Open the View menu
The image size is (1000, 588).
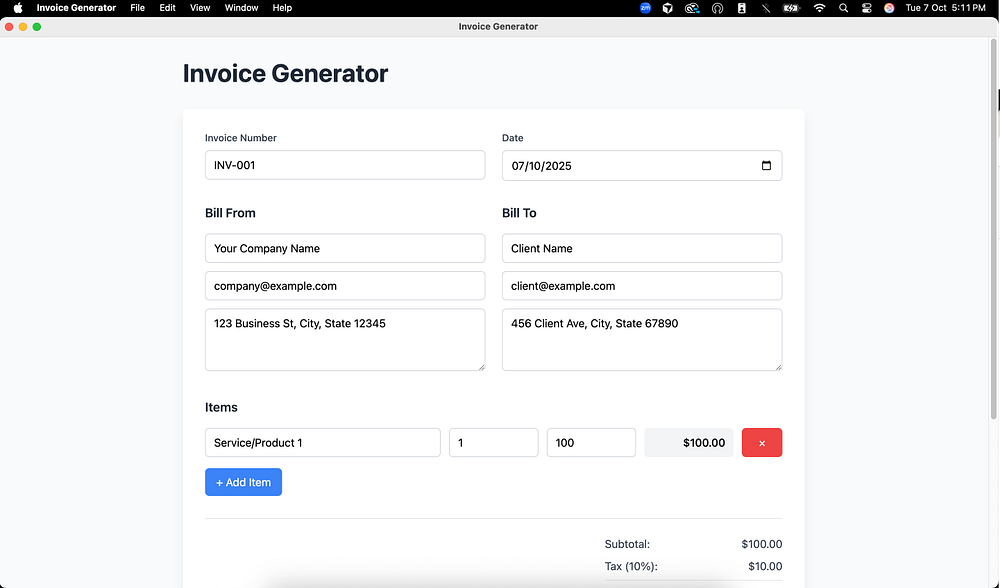click(x=200, y=8)
